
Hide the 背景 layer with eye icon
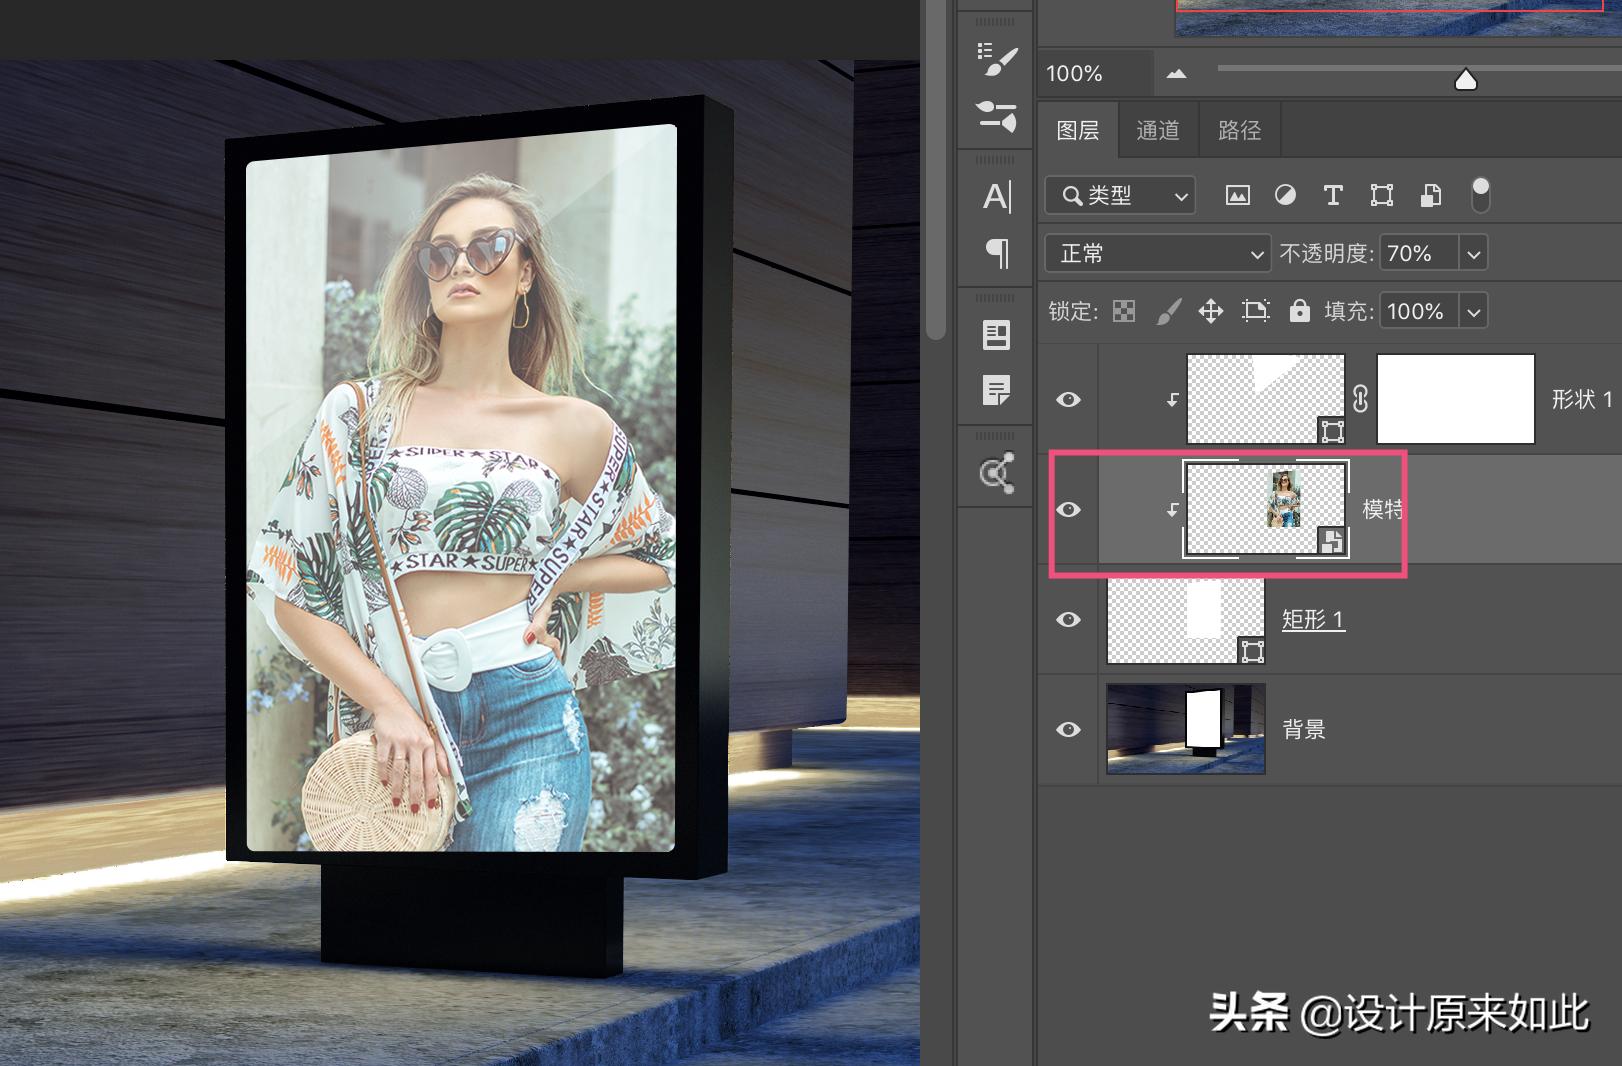click(x=1068, y=730)
